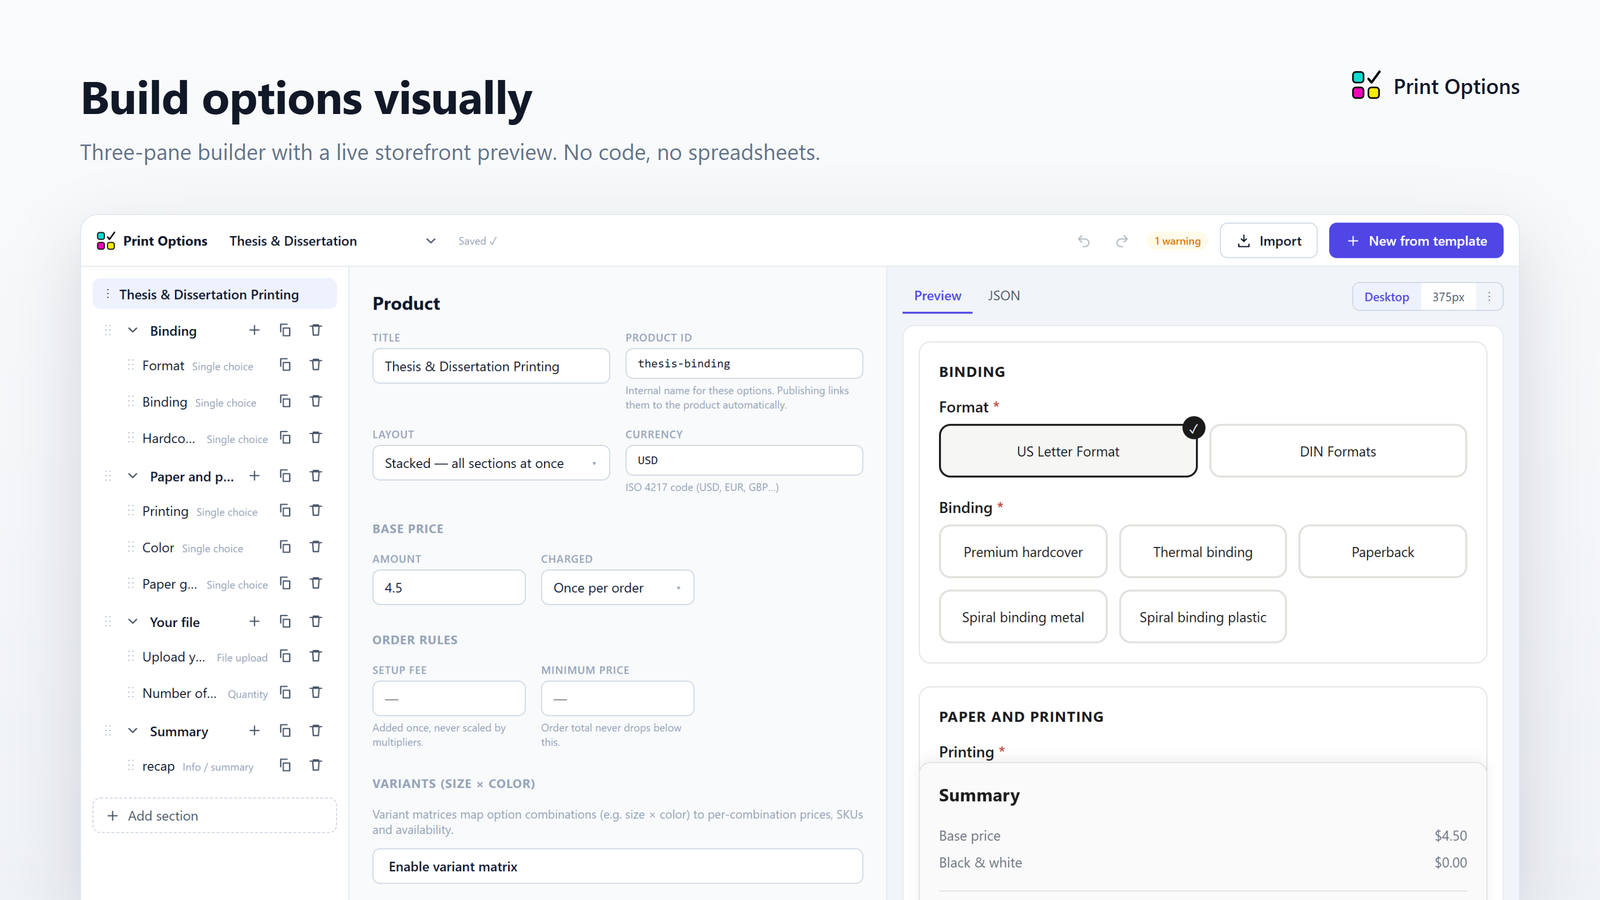Open the Layout dropdown
1600x900 pixels.
491,463
